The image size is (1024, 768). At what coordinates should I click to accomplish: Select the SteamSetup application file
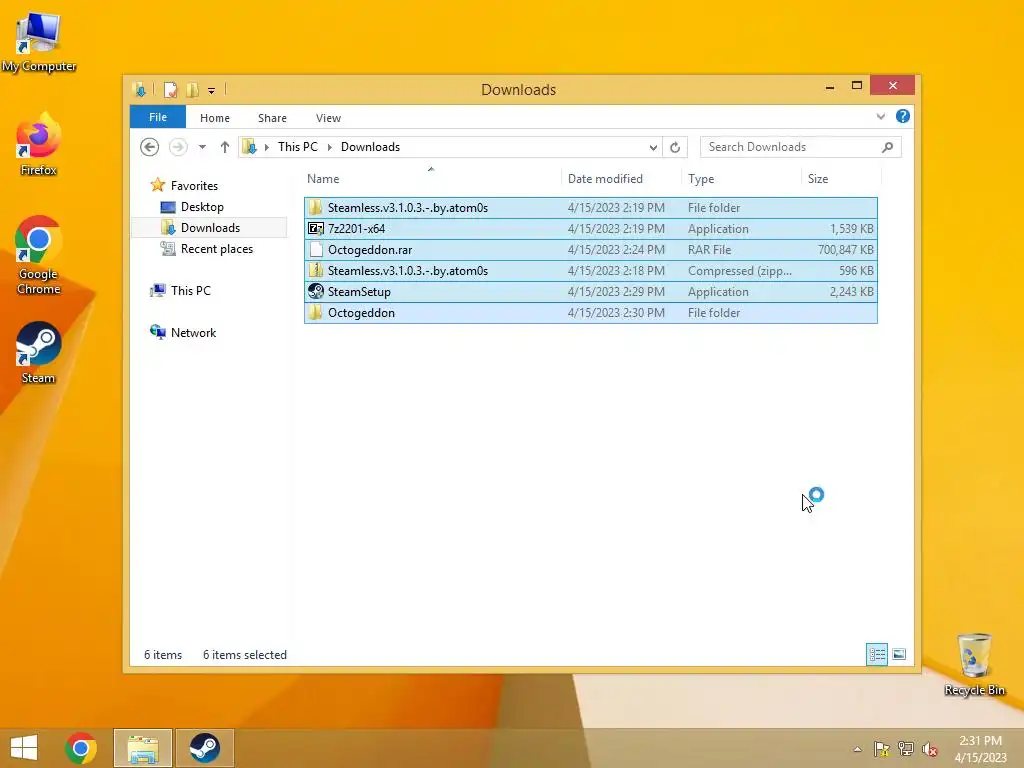[590, 291]
